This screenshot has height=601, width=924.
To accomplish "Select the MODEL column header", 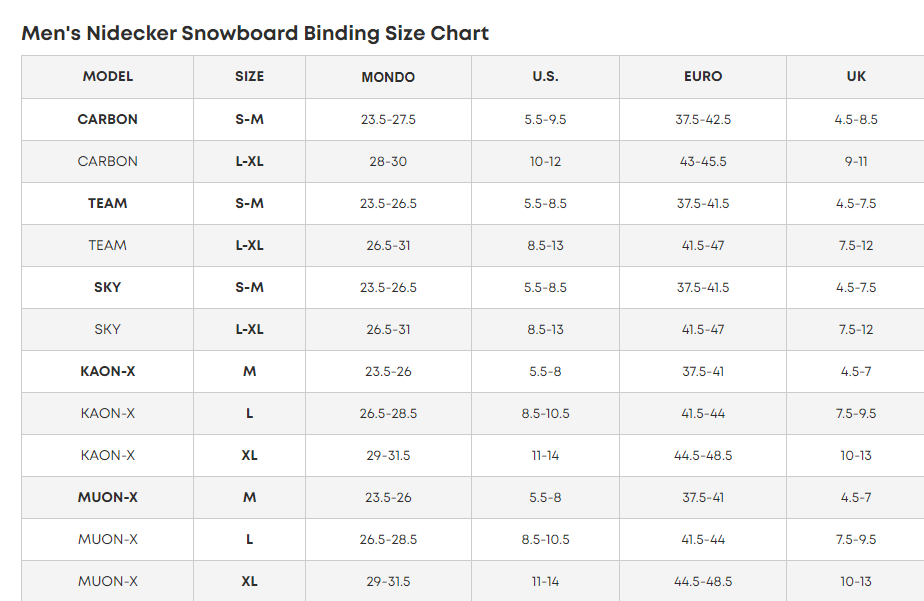I will coord(108,76).
